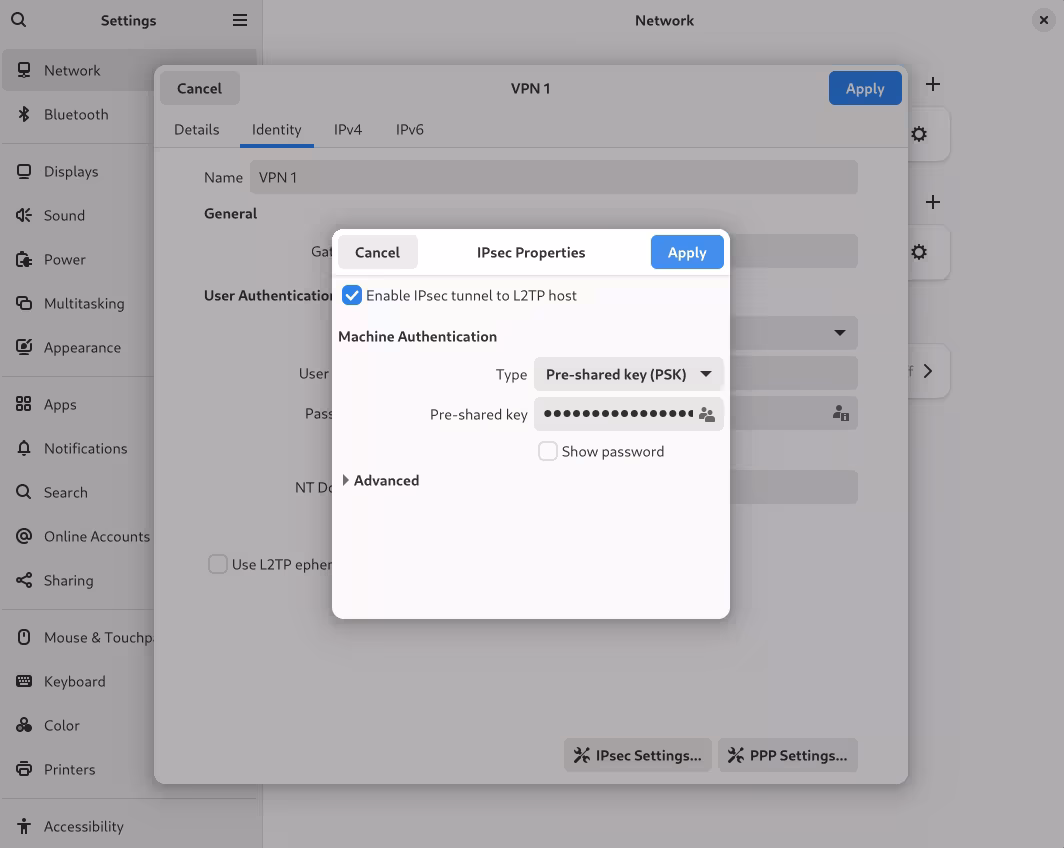This screenshot has height=848, width=1064.
Task: Open the Type Pre-shared key dropdown
Action: [628, 373]
